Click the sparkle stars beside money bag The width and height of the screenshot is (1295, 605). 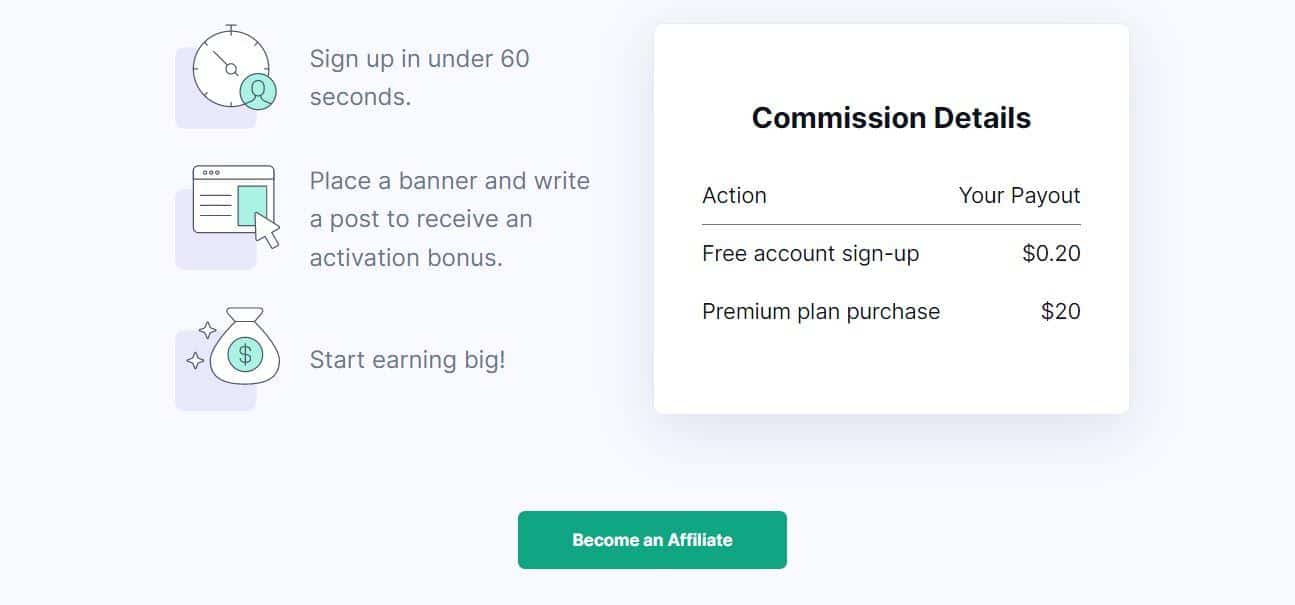pyautogui.click(x=201, y=345)
